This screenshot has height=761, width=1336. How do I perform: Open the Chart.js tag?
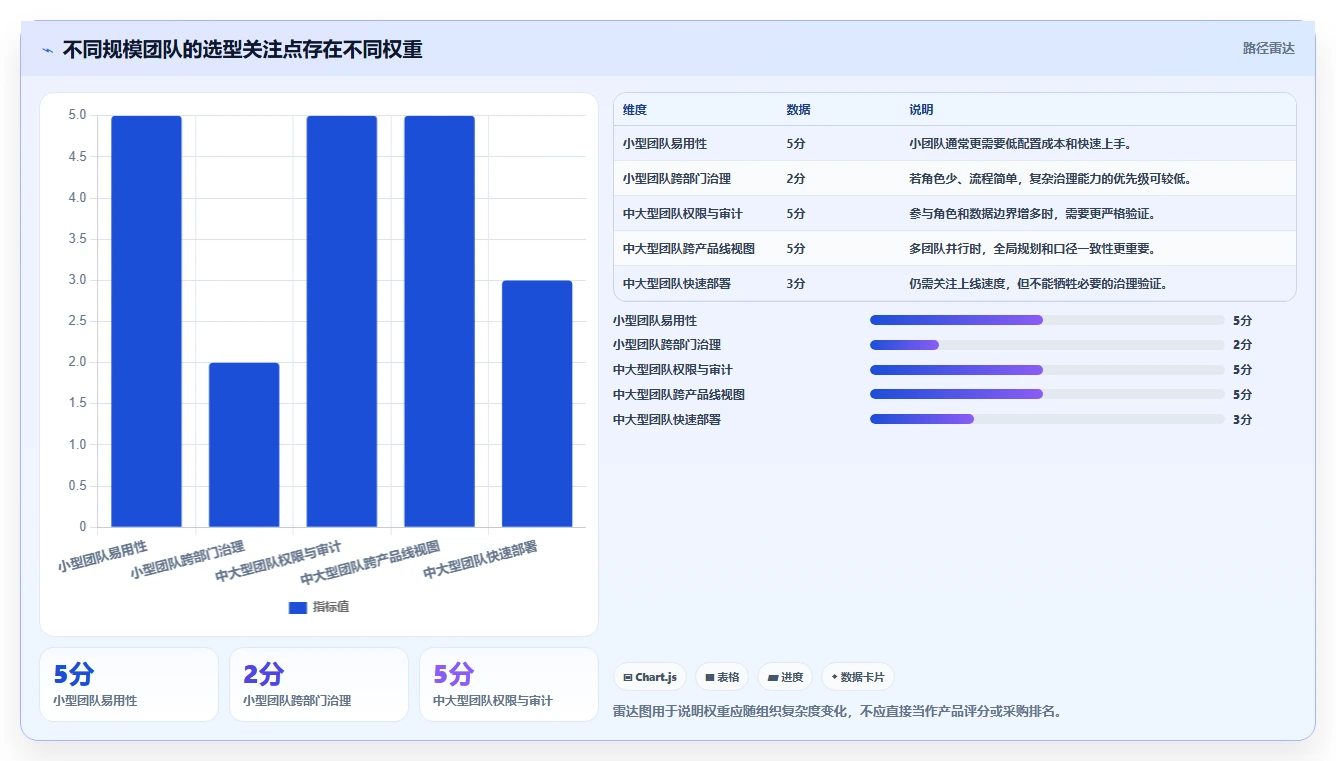coord(650,677)
